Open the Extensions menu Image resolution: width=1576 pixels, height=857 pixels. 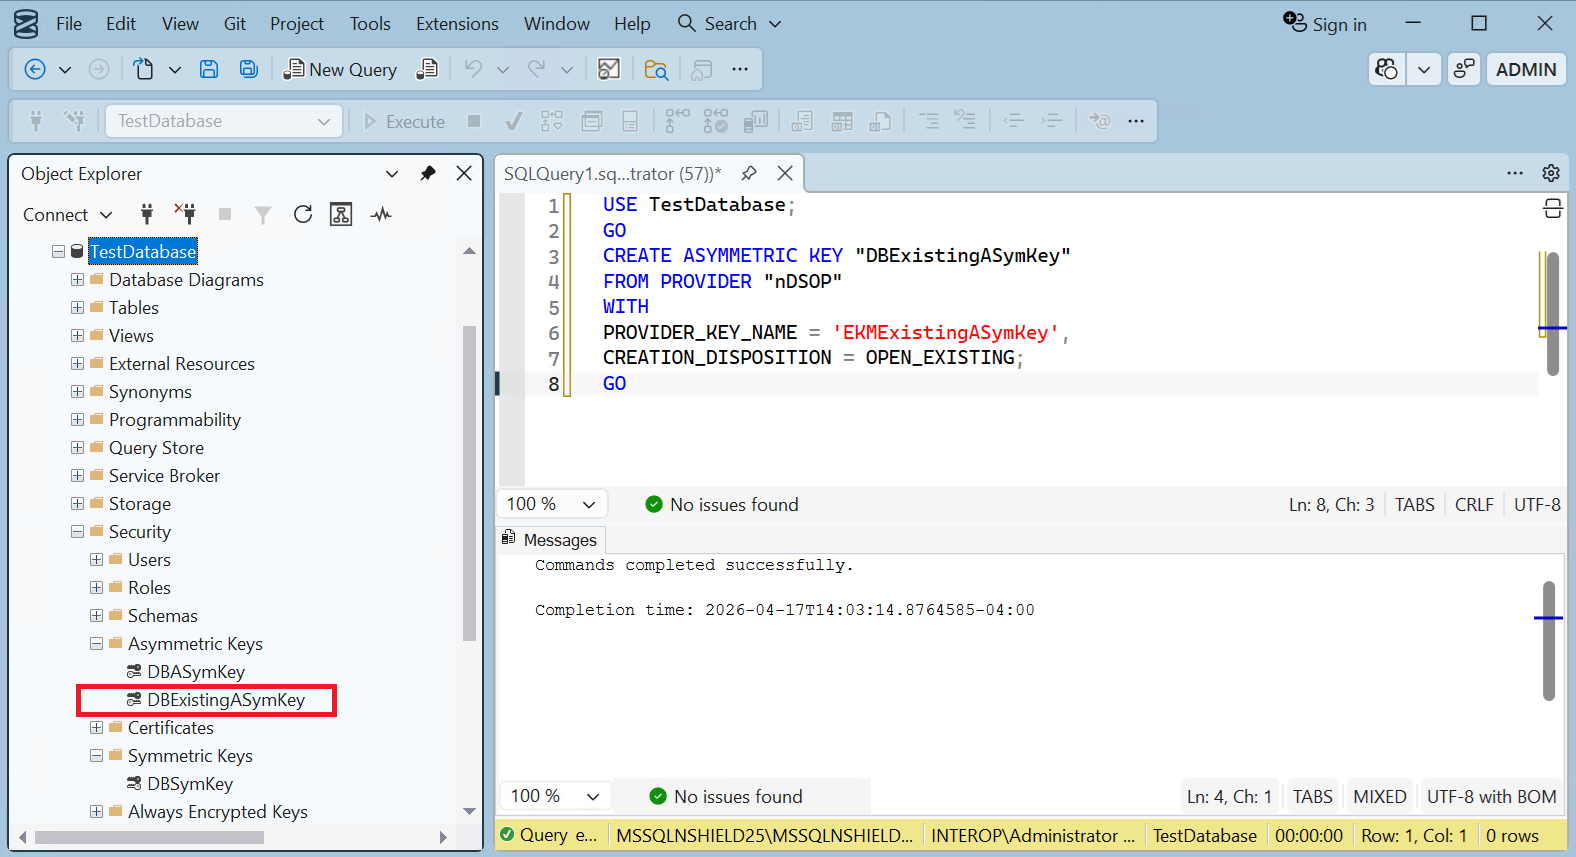pyautogui.click(x=457, y=24)
